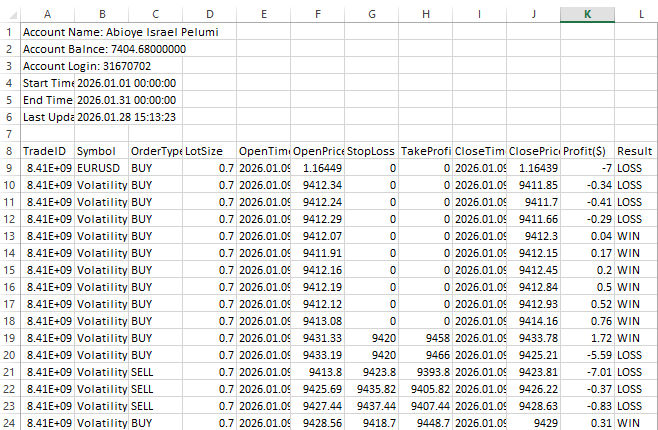658x430 pixels.
Task: Click close price cell 9411.7
Action: (533, 202)
